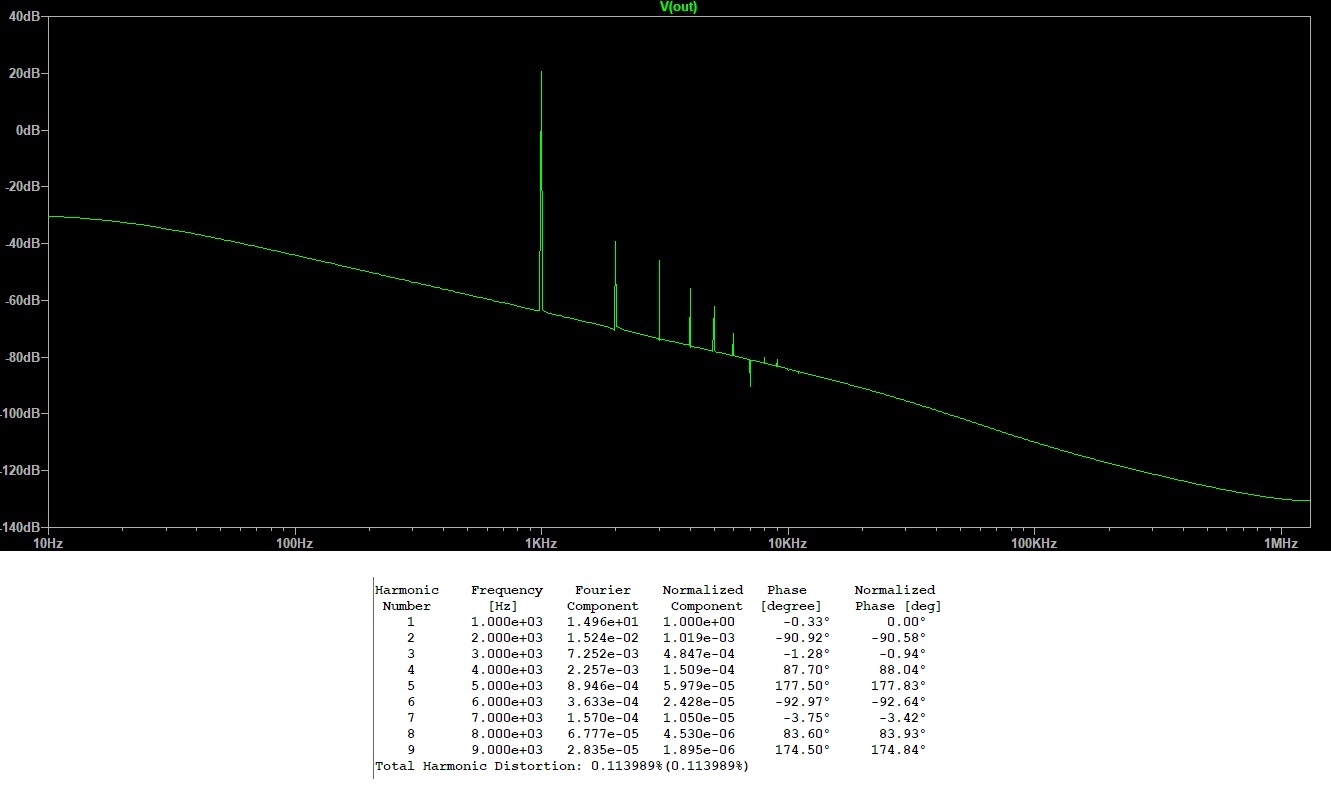Click the 1KHz fundamental peak on the plot
This screenshot has height=791, width=1331.
point(541,190)
